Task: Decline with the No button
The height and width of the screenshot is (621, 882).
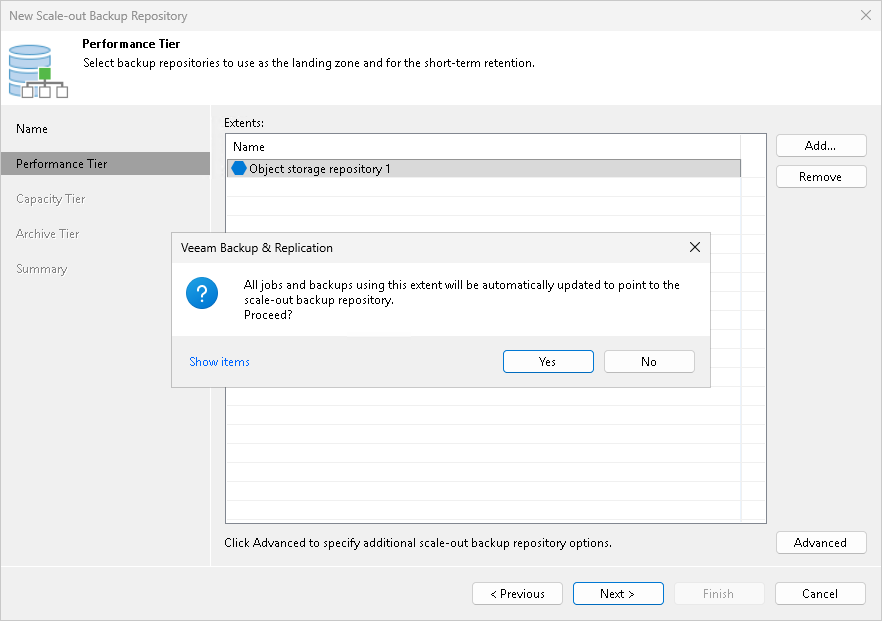Action: [x=649, y=361]
